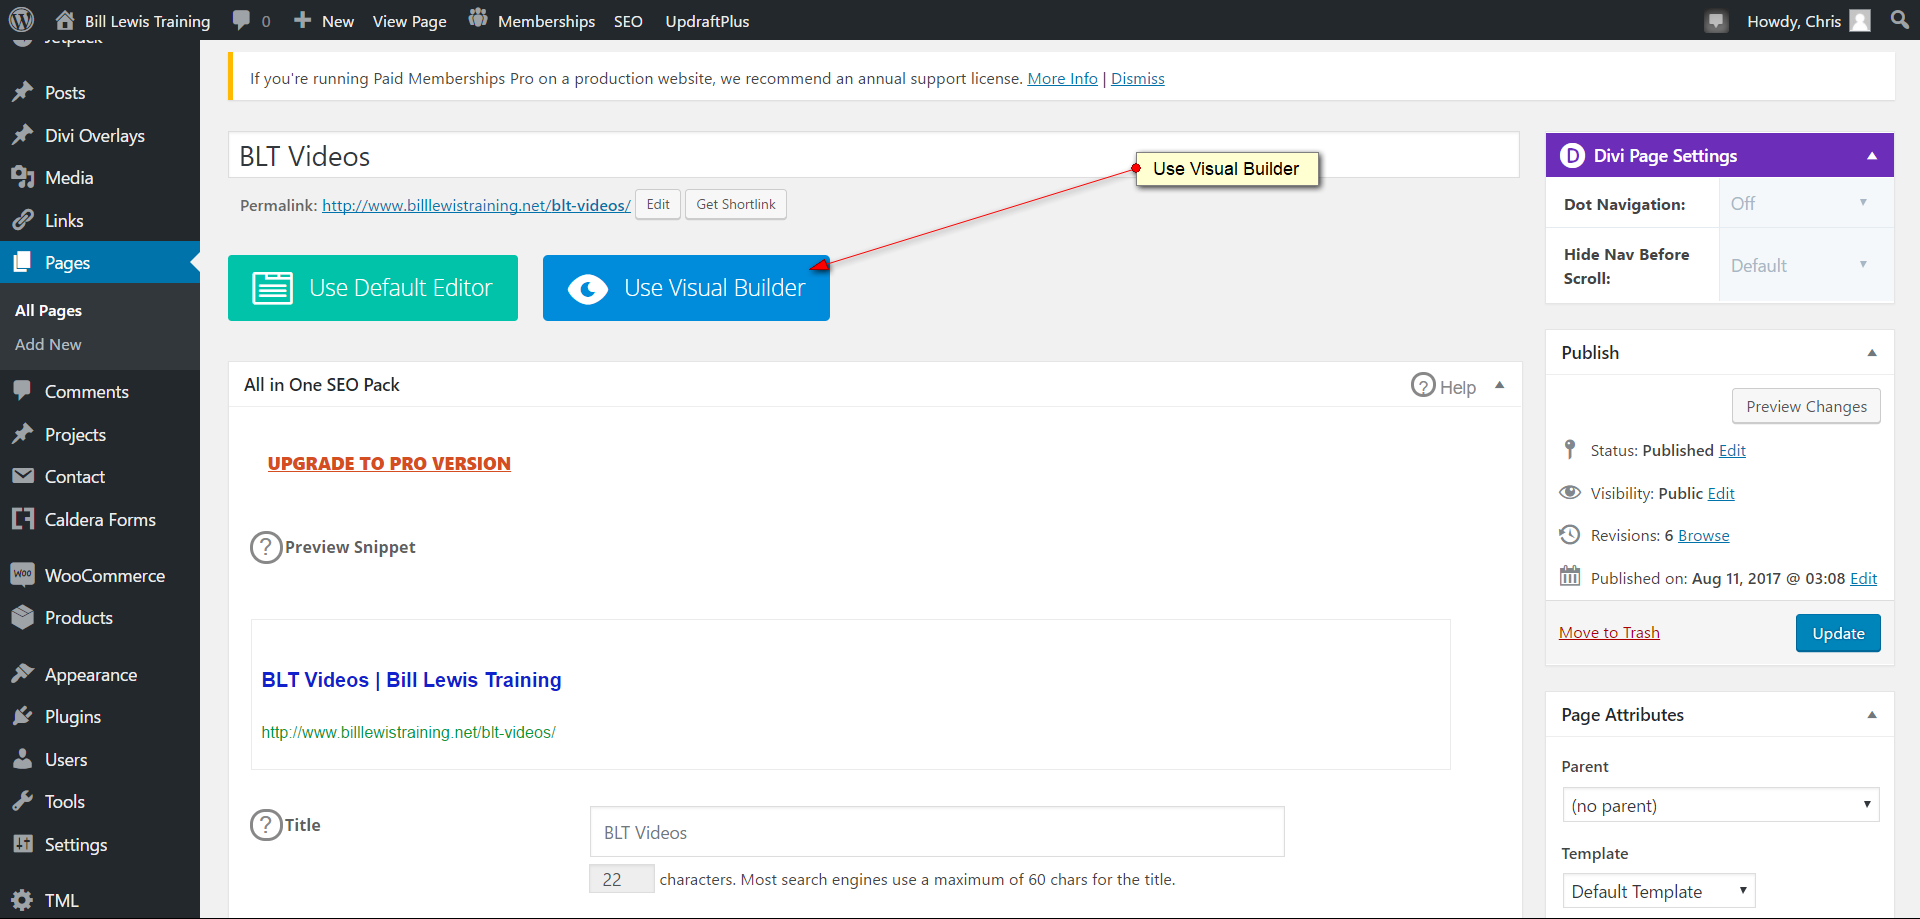The height and width of the screenshot is (919, 1920).
Task: Click the plus icon for New
Action: pos(302,20)
